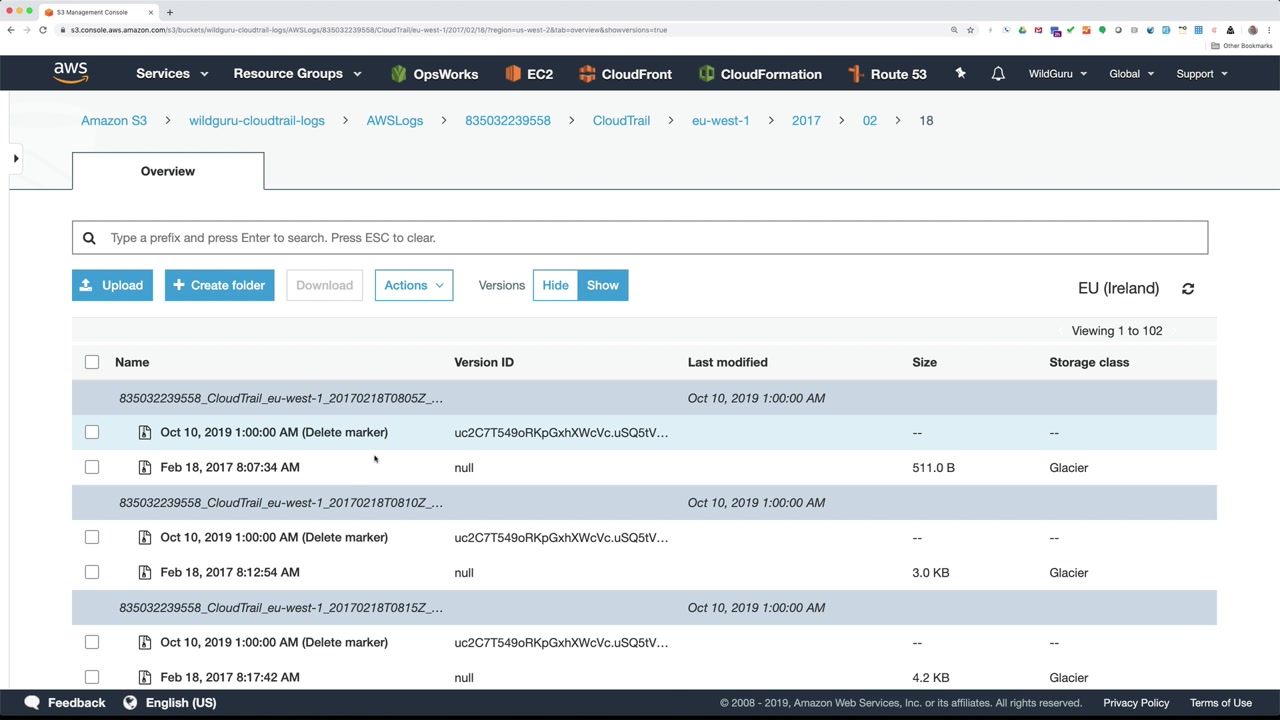Screen dimensions: 1280x720
Task: Open the EC2 shortcut
Action: coord(529,74)
